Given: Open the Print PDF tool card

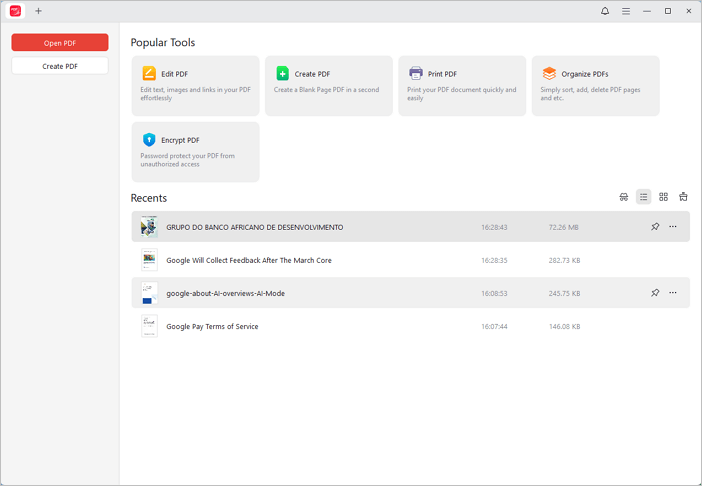Looking at the screenshot, I should pos(462,86).
